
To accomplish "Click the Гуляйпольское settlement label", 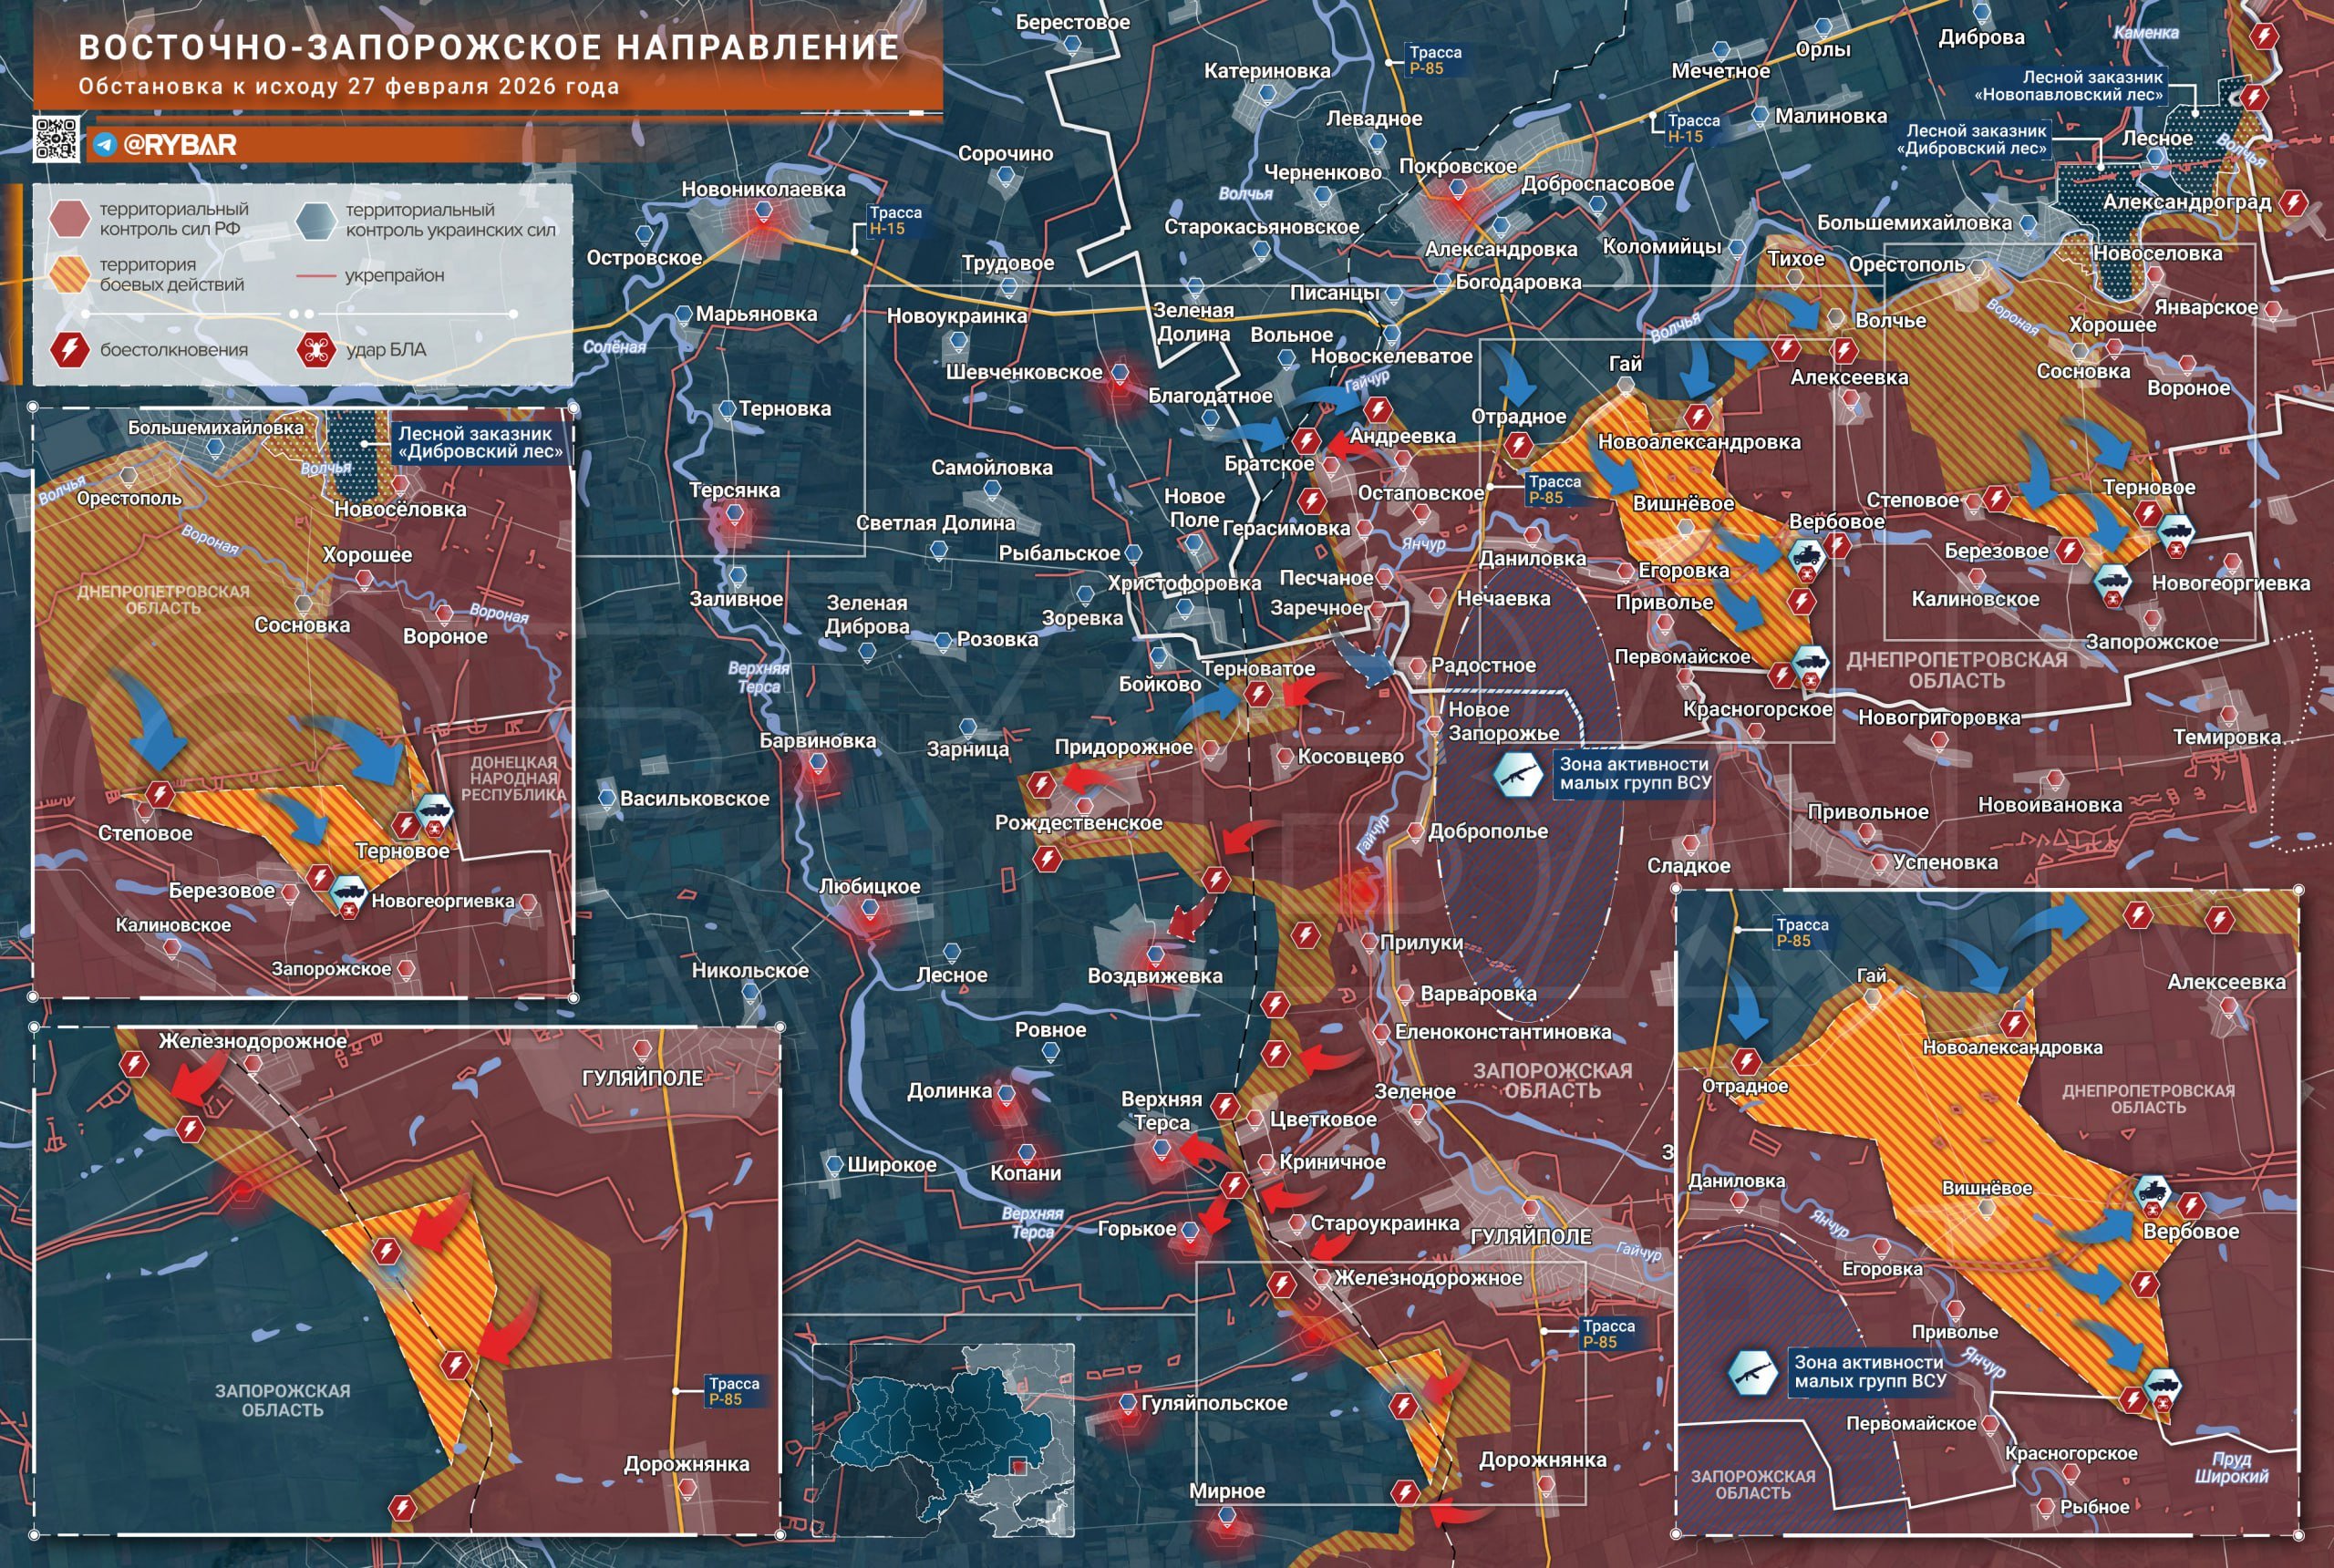I will click(x=1214, y=1403).
